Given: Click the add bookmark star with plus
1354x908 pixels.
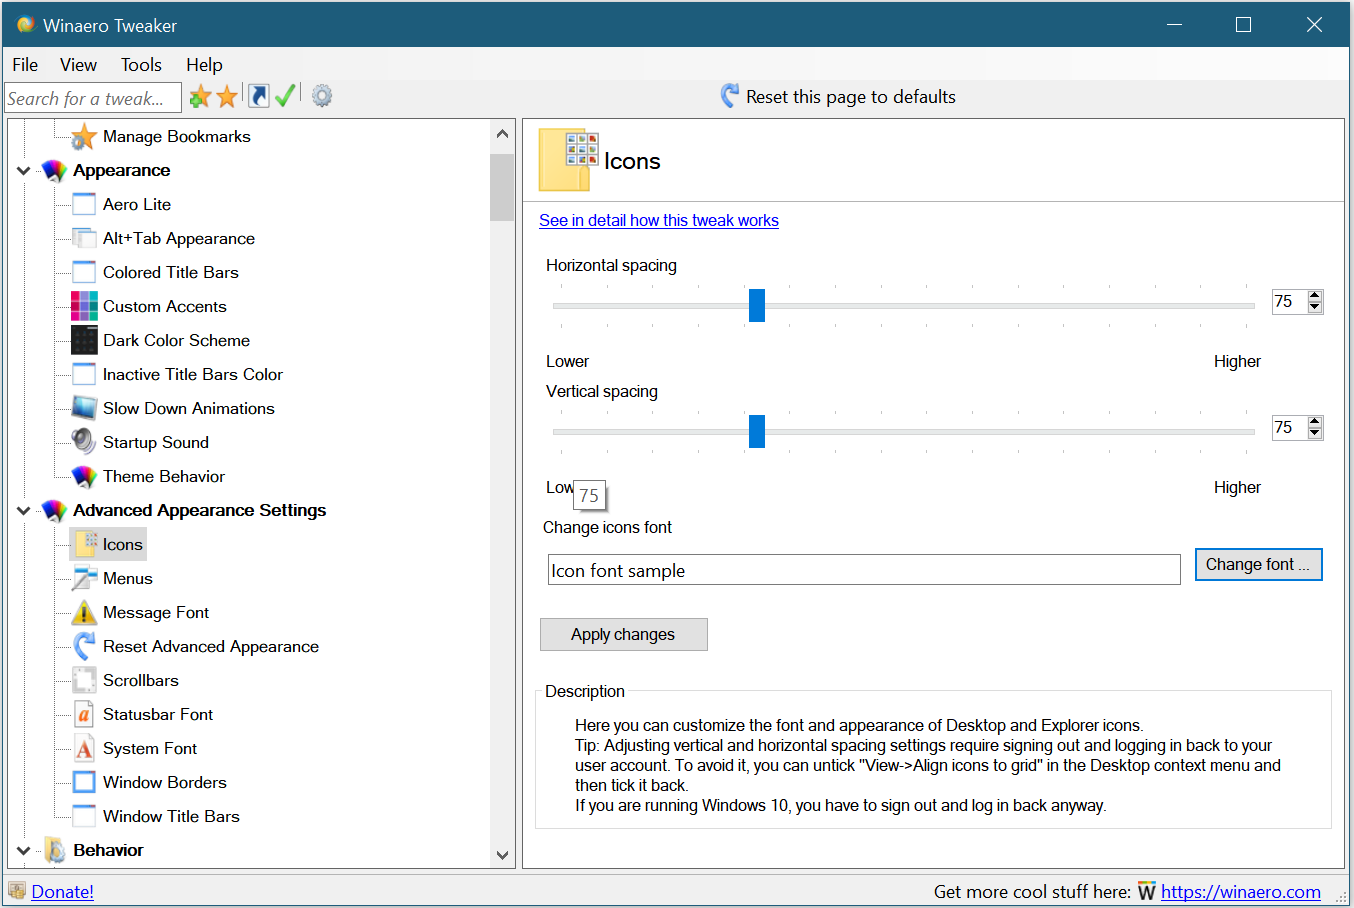Looking at the screenshot, I should [200, 96].
